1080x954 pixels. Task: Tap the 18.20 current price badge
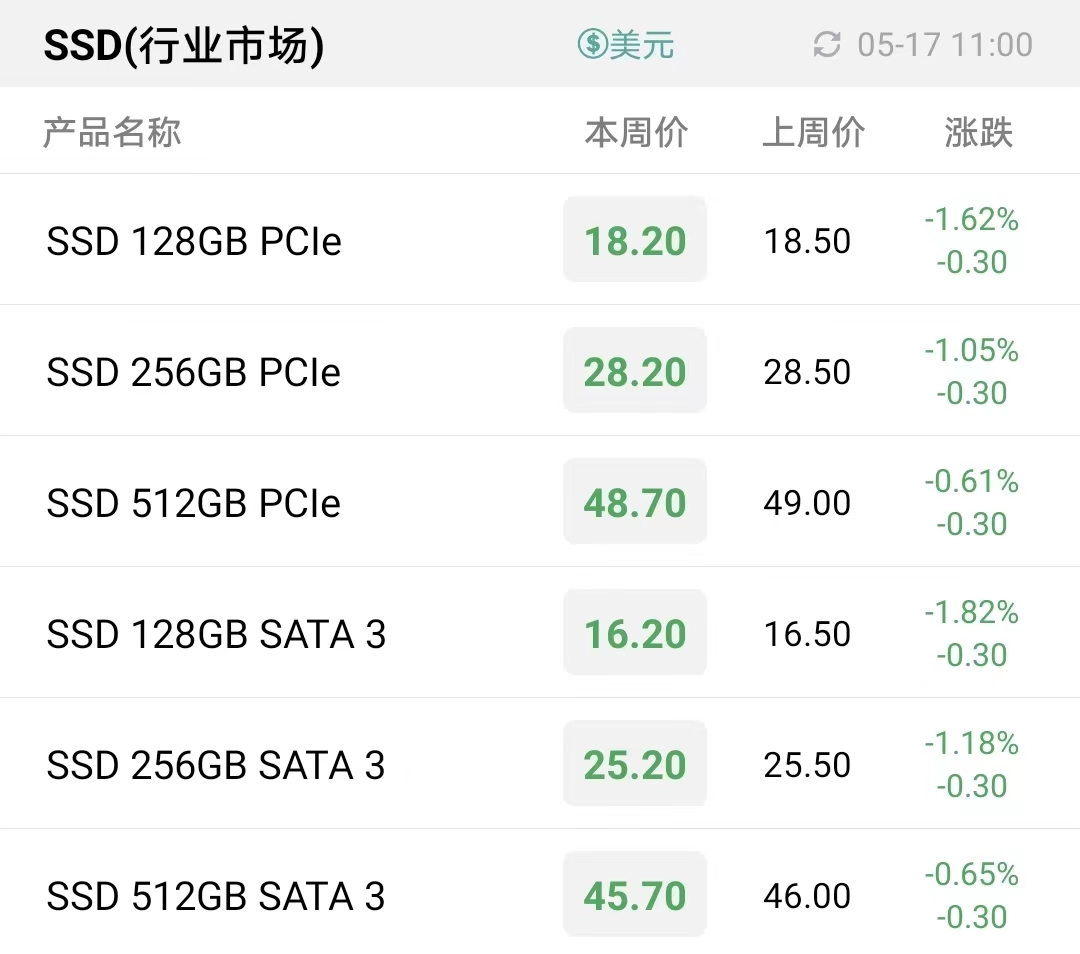pos(635,240)
